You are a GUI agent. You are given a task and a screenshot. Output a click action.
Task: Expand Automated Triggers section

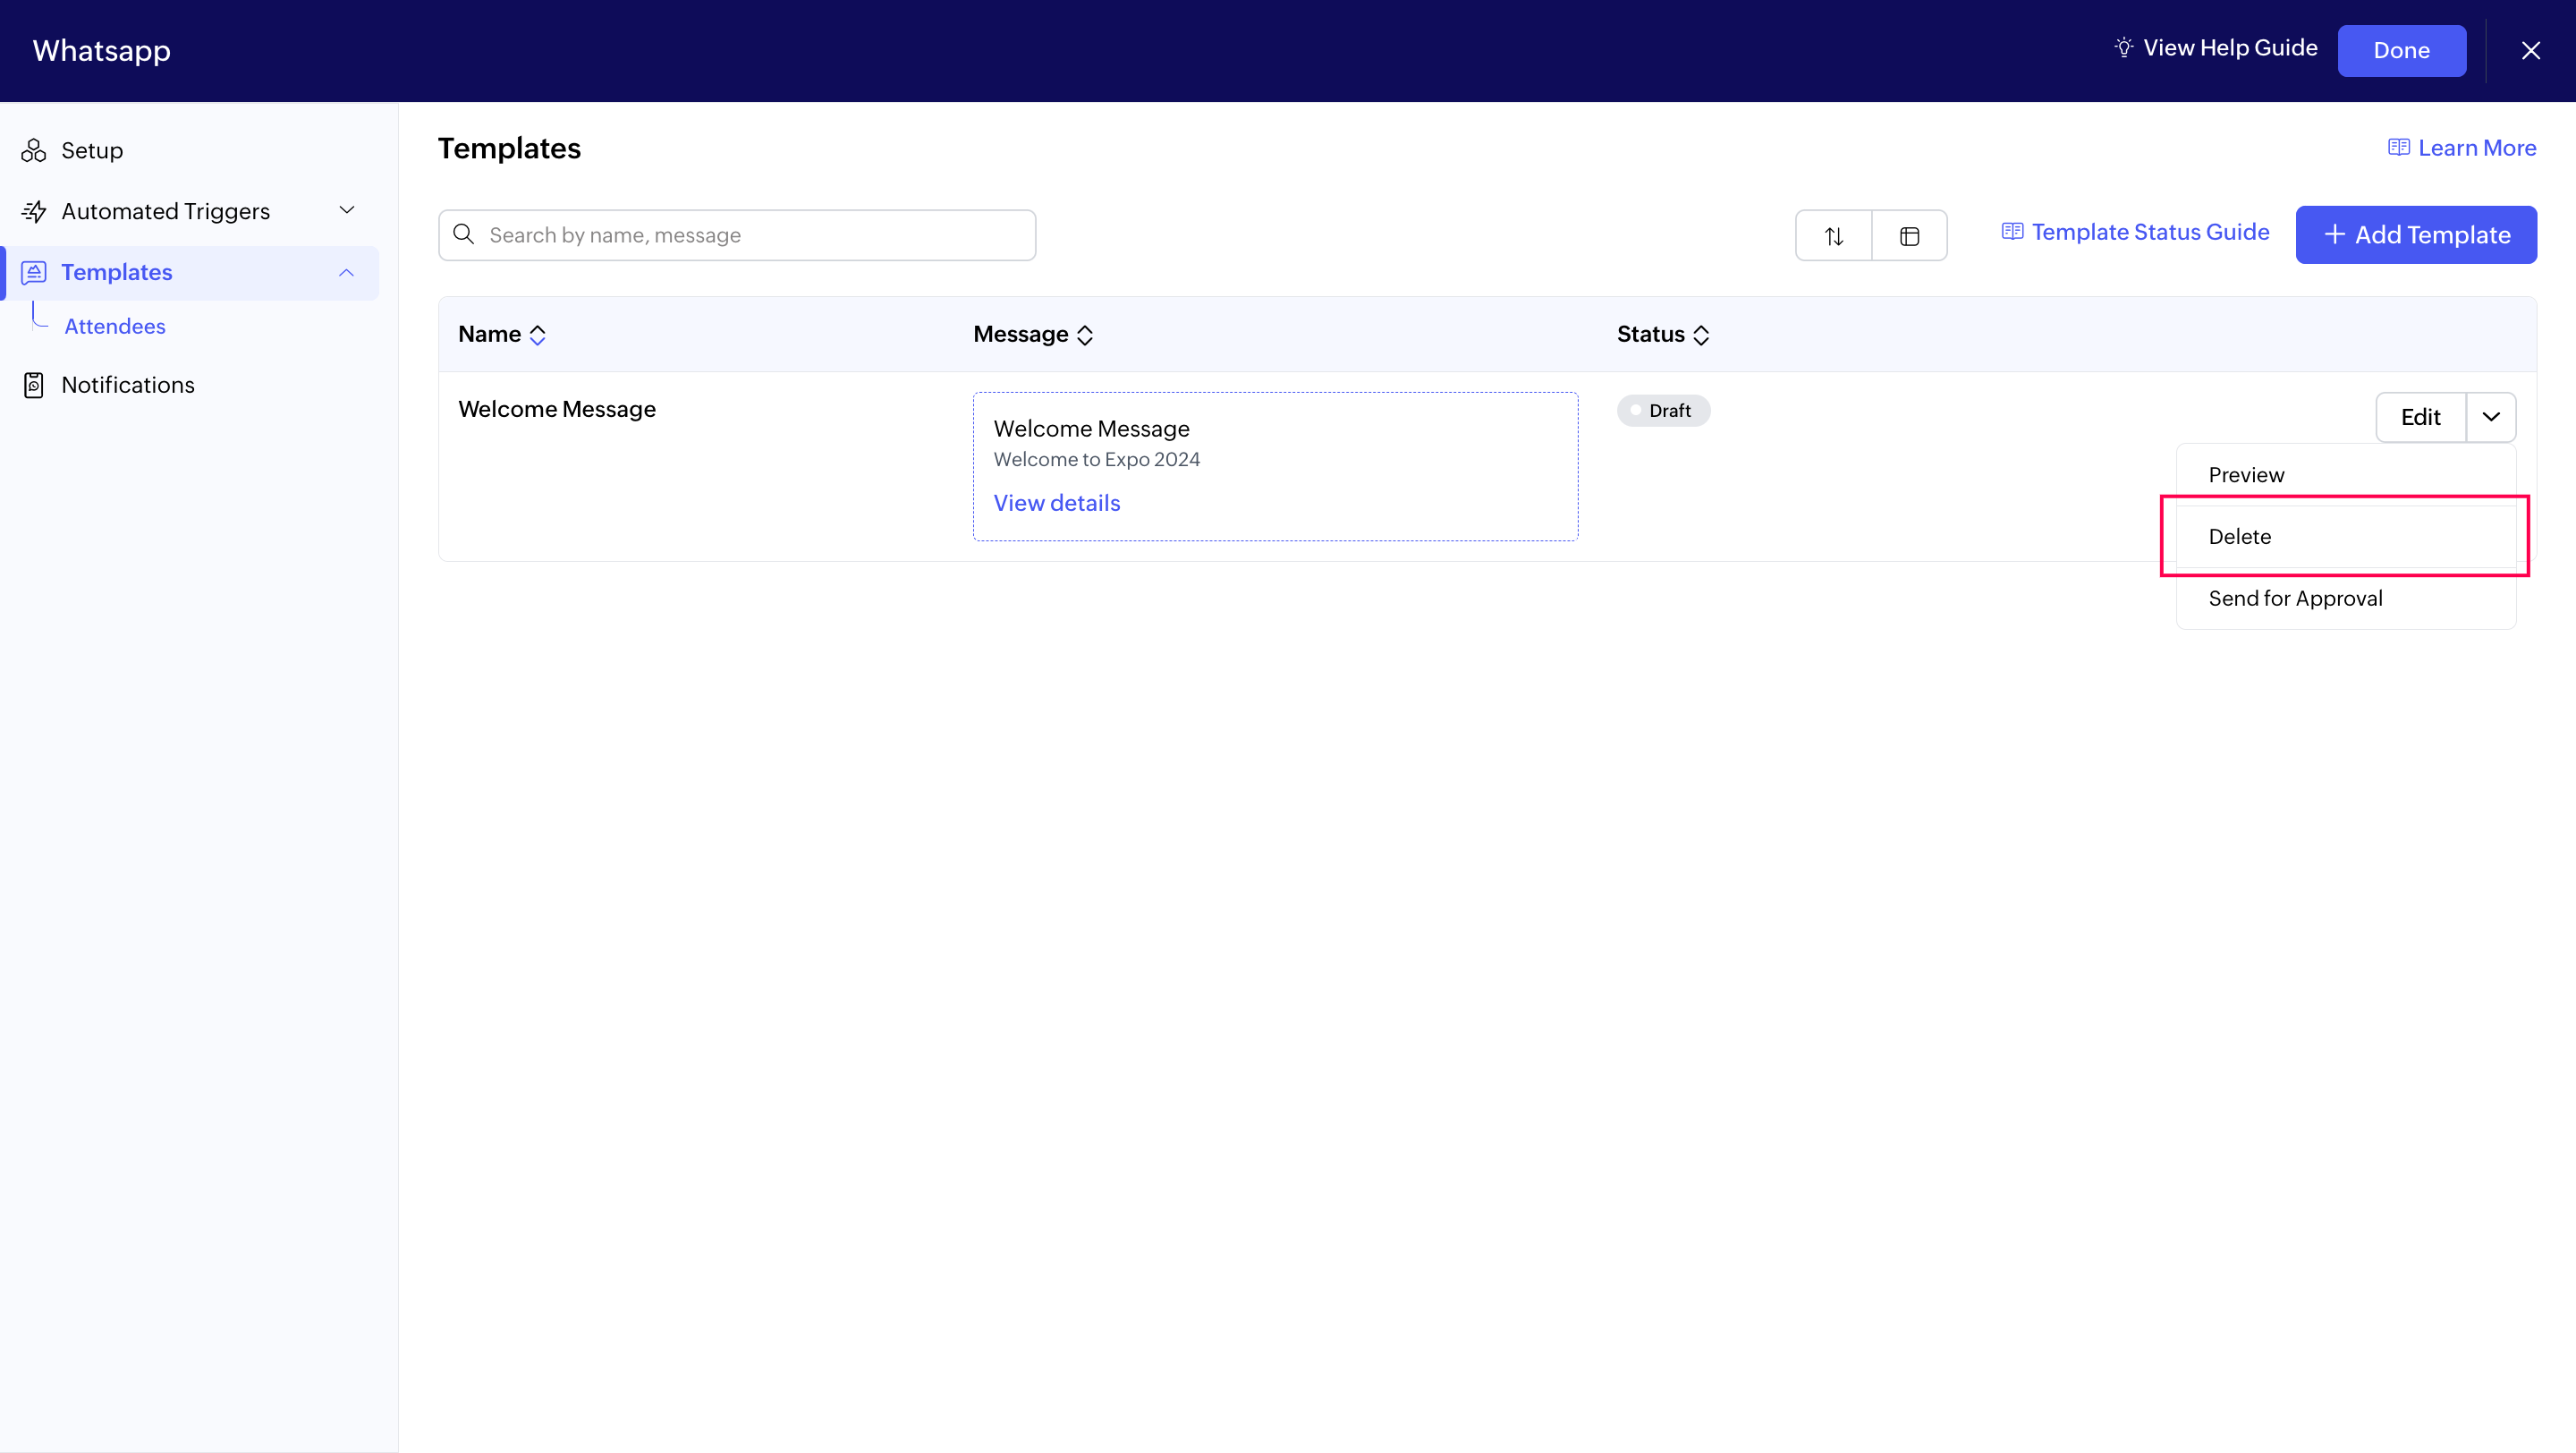[347, 211]
